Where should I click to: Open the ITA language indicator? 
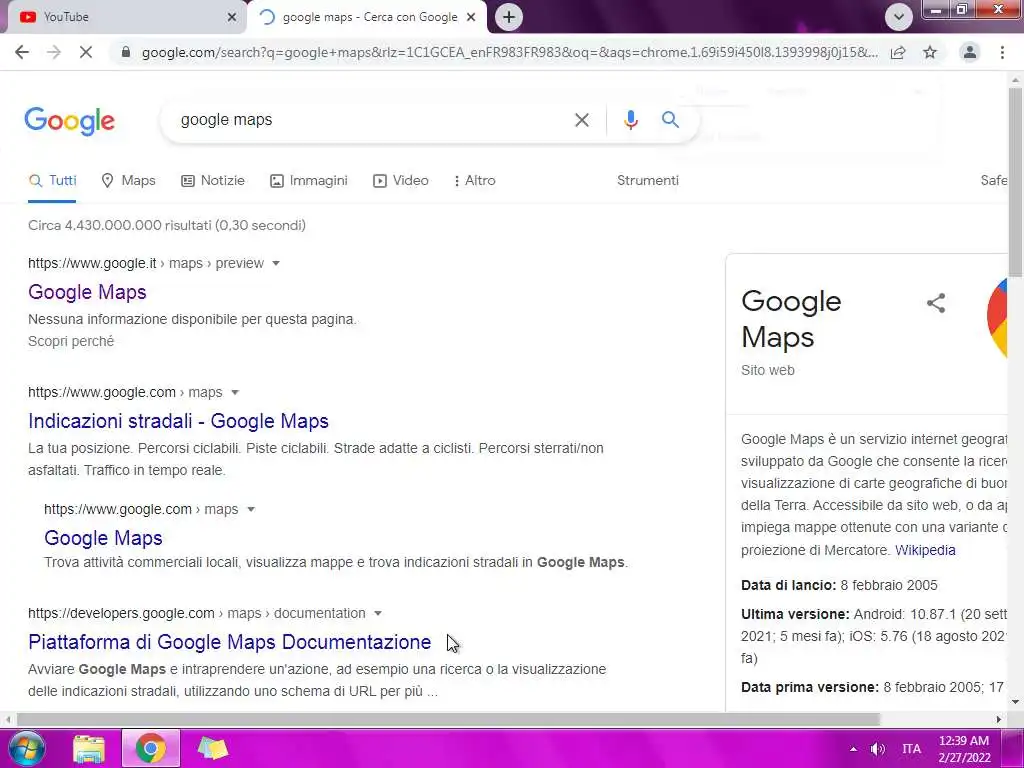click(912, 749)
